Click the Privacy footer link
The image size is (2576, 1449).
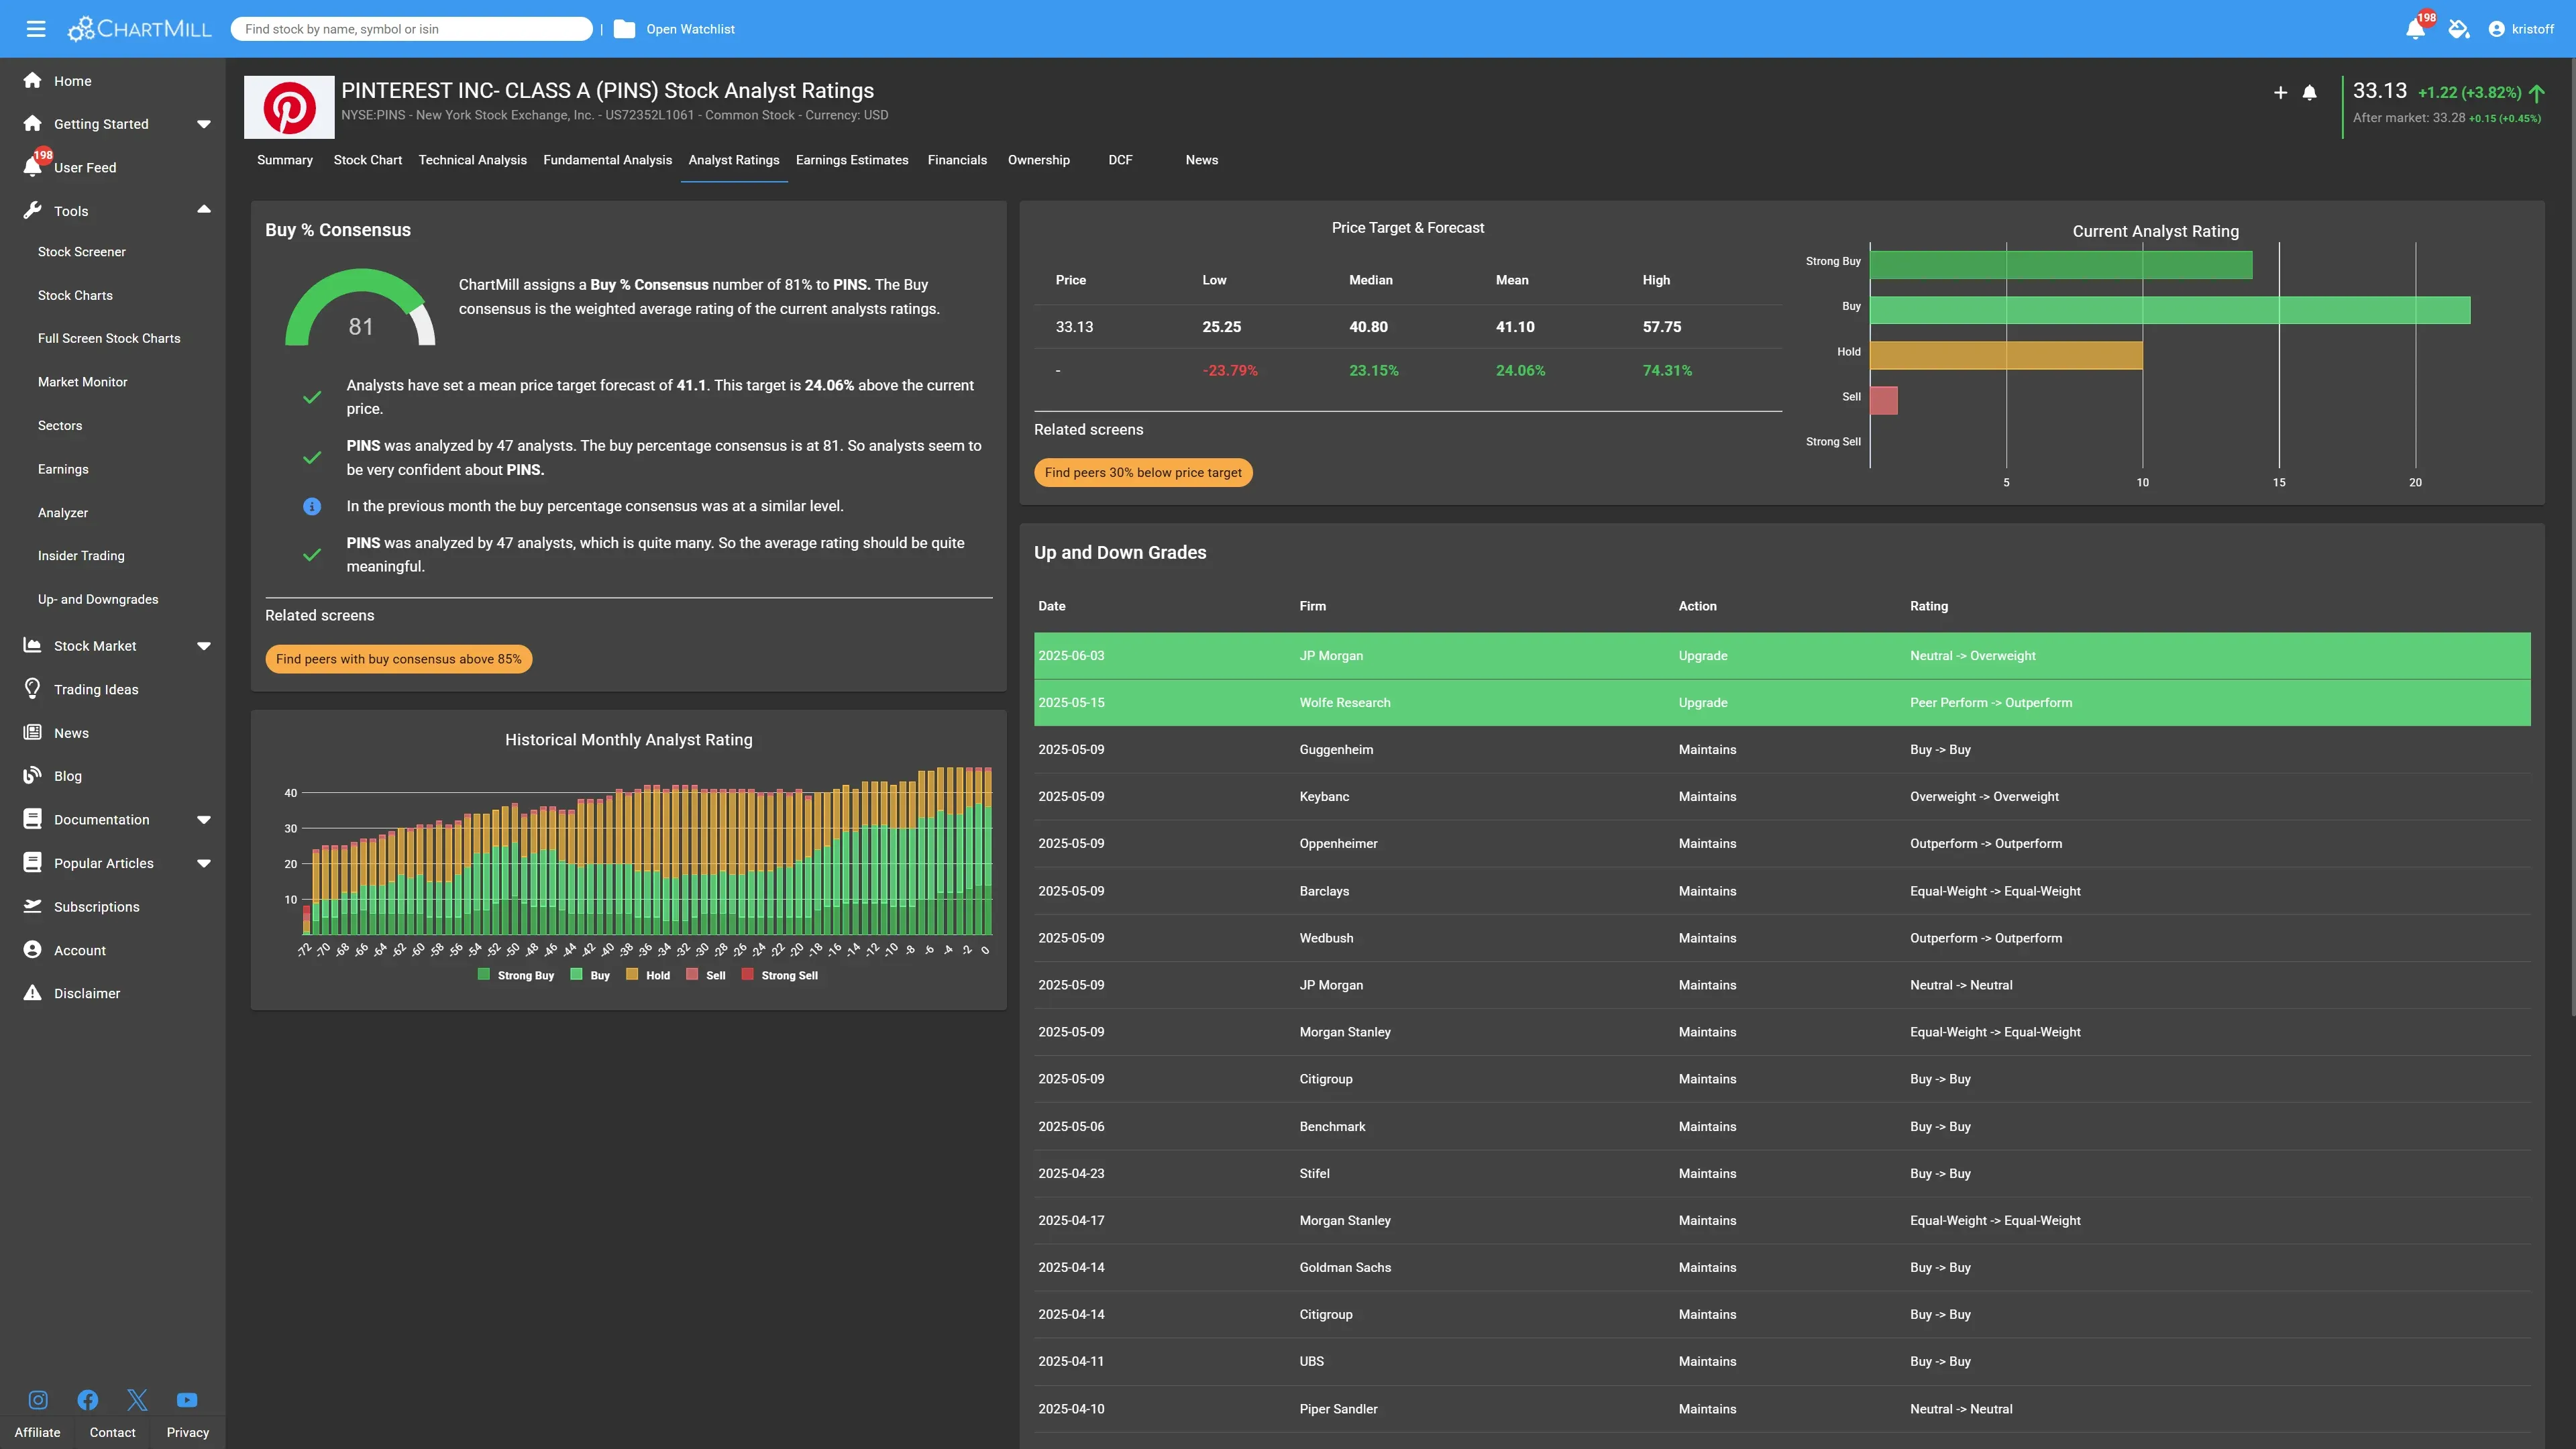click(188, 1432)
